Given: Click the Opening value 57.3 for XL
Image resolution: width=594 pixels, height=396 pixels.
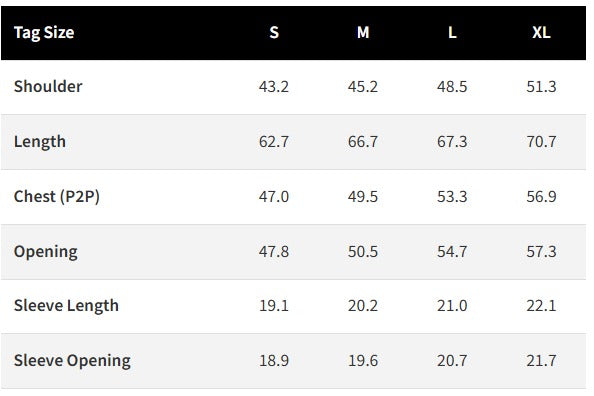Looking at the screenshot, I should tap(541, 252).
